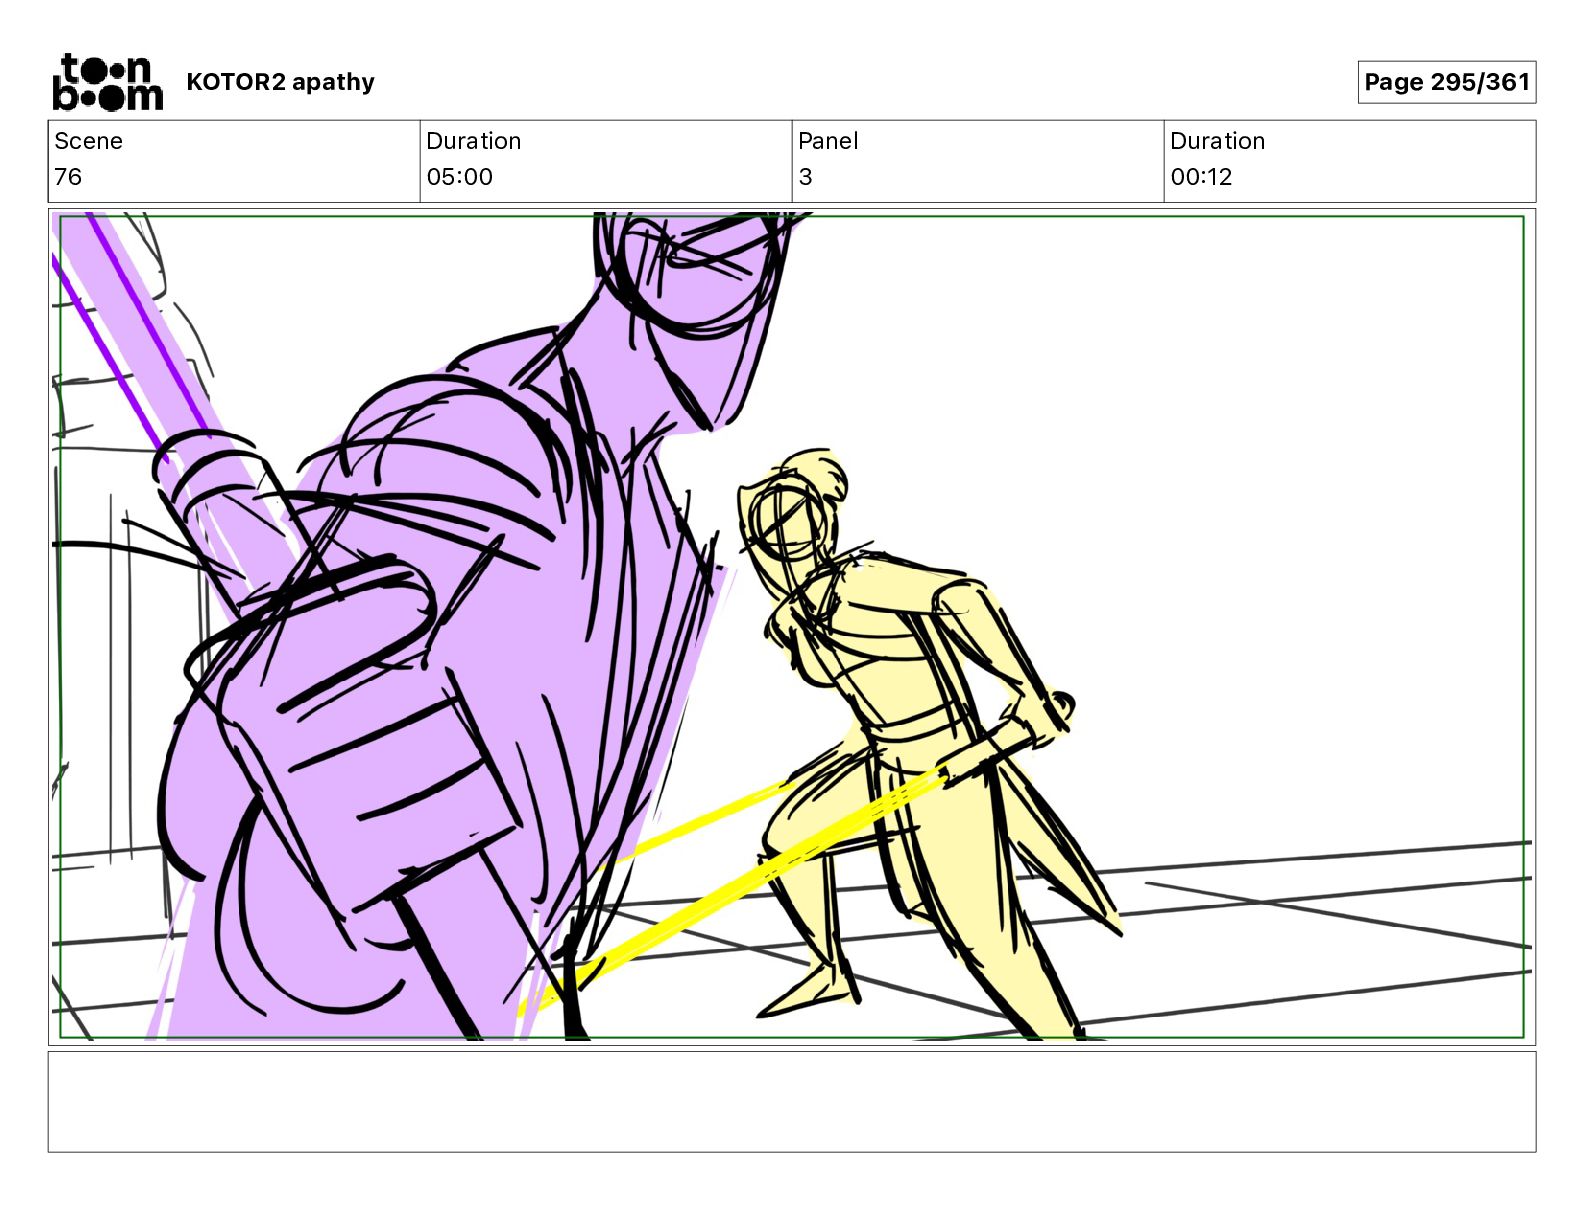Click the scene number '76'

(68, 177)
